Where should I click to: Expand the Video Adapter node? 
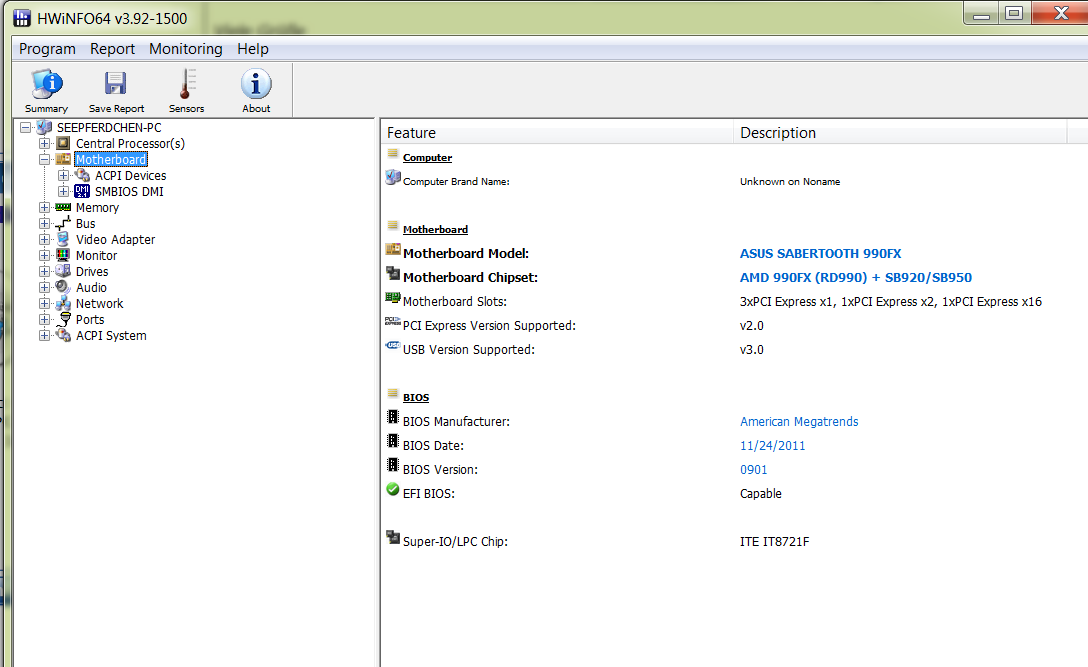pos(44,239)
